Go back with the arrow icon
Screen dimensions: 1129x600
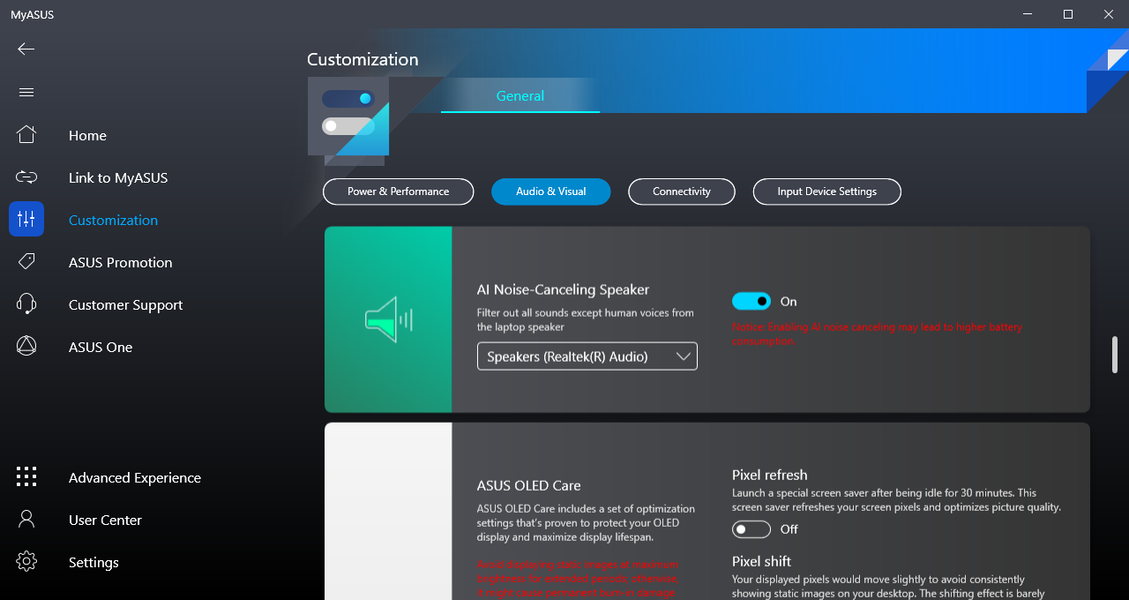(x=26, y=49)
